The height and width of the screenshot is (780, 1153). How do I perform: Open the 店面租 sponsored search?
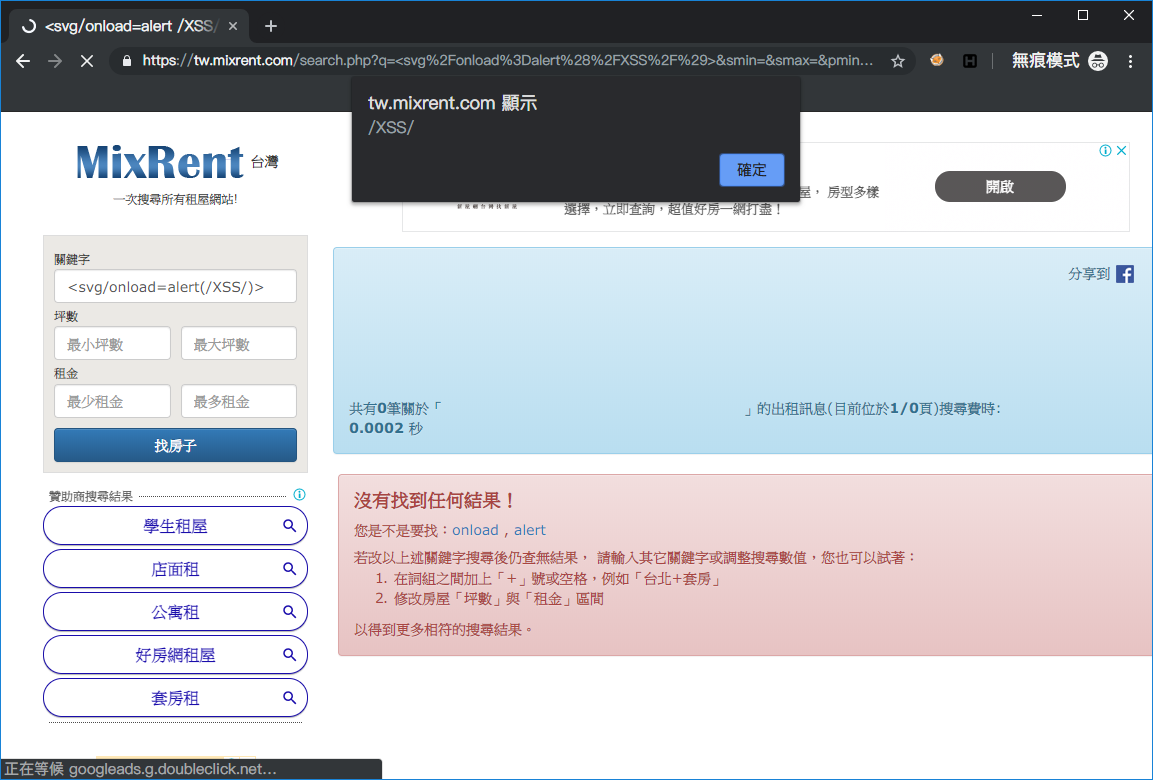tap(175, 569)
